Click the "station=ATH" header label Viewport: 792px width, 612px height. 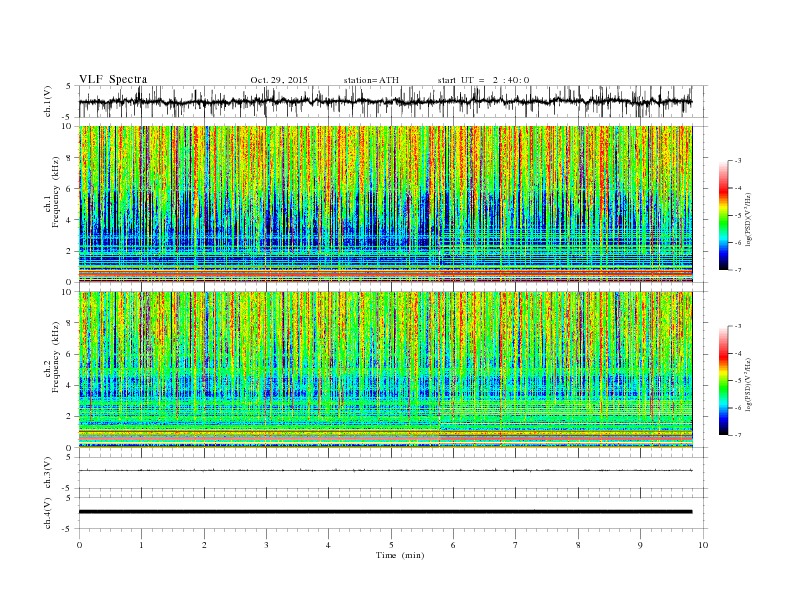[371, 80]
